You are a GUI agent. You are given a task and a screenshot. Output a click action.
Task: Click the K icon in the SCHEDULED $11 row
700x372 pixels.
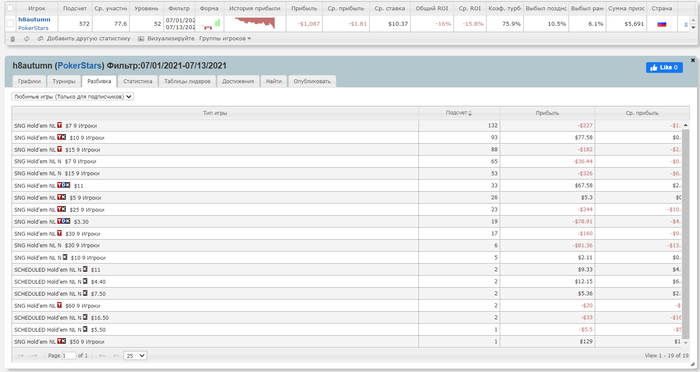[x=85, y=269]
